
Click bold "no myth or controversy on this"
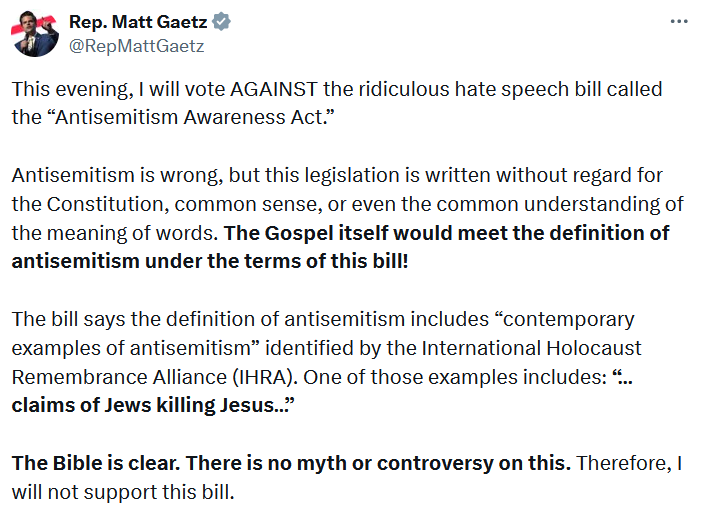419,463
